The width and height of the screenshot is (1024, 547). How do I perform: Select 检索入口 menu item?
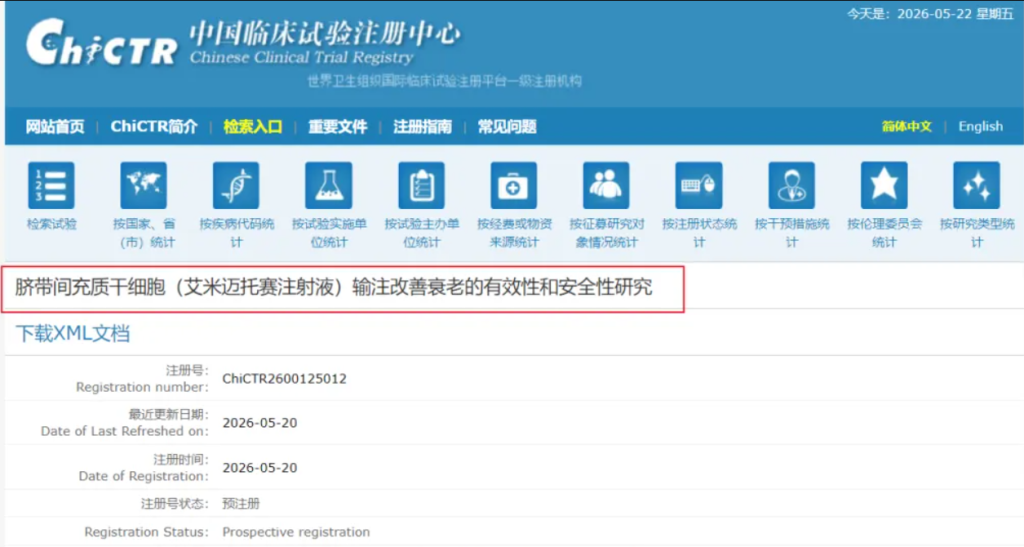(253, 127)
